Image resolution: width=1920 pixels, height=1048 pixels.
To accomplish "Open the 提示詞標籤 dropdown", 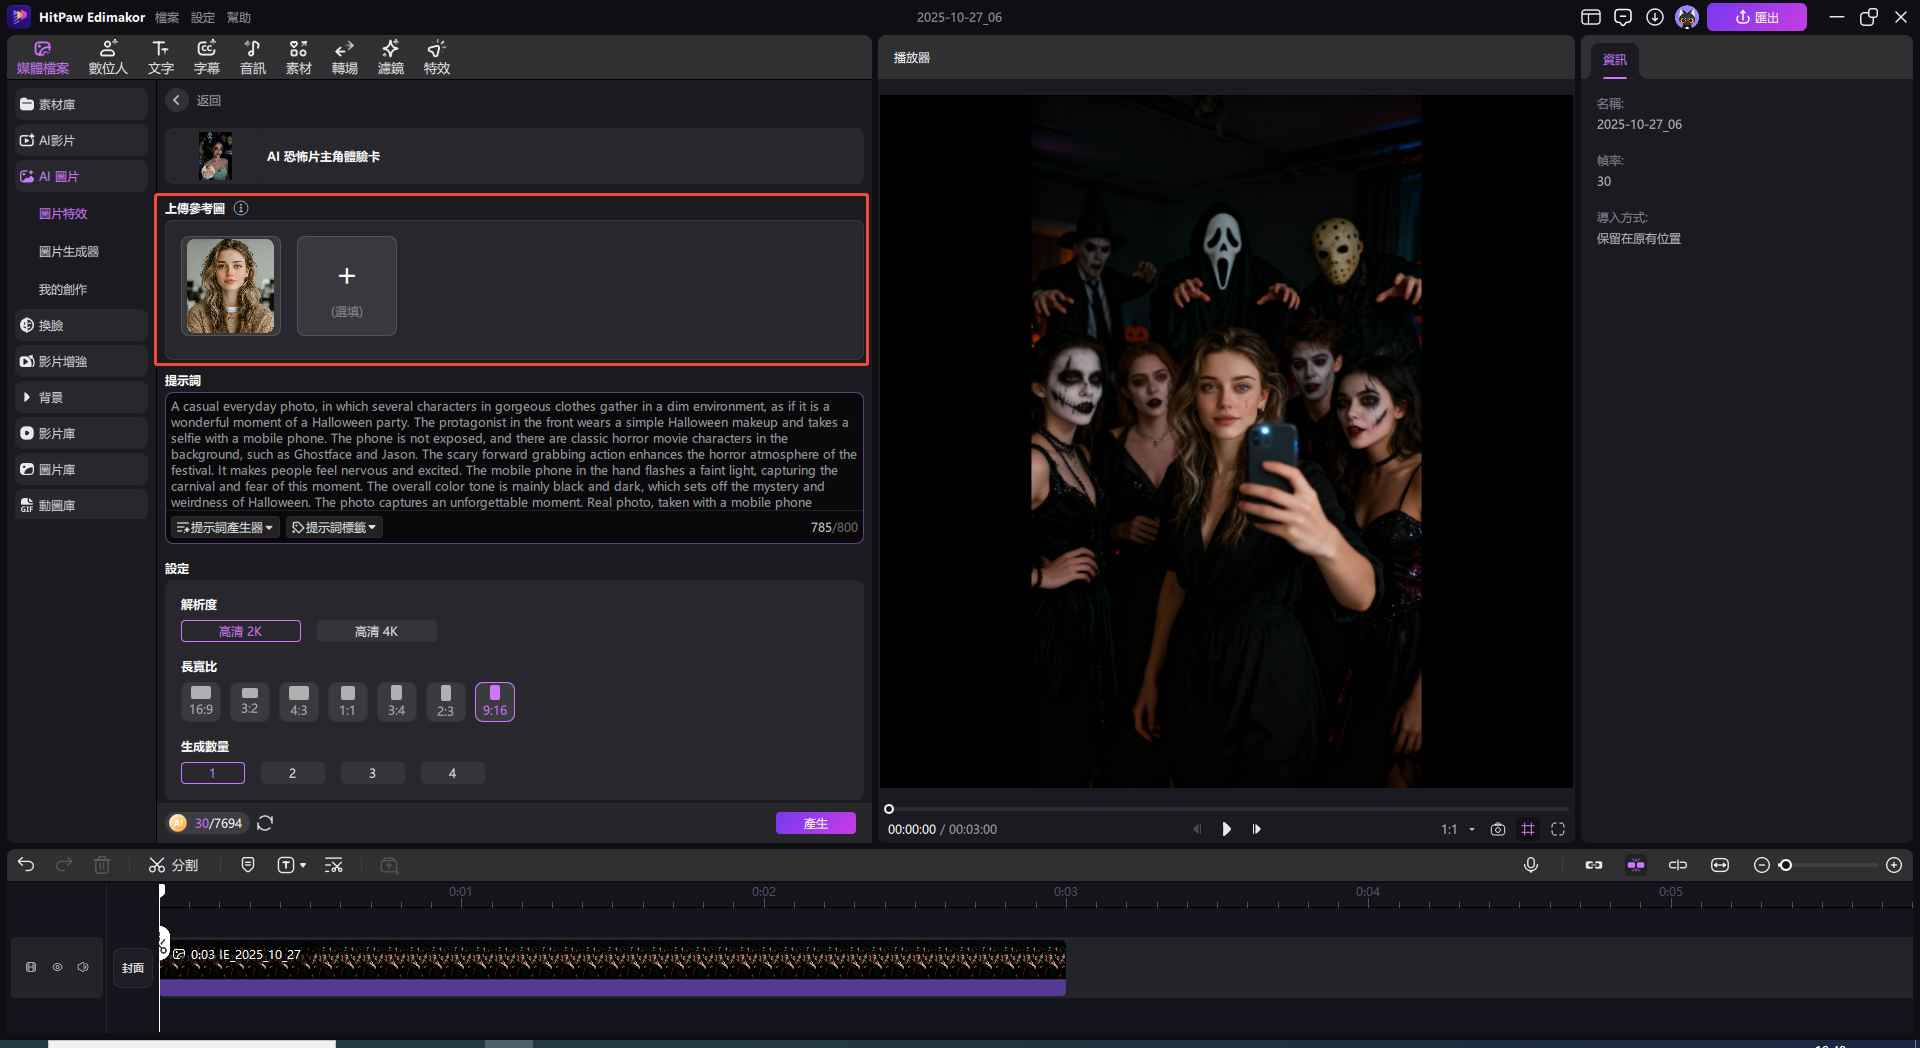I will [x=334, y=527].
